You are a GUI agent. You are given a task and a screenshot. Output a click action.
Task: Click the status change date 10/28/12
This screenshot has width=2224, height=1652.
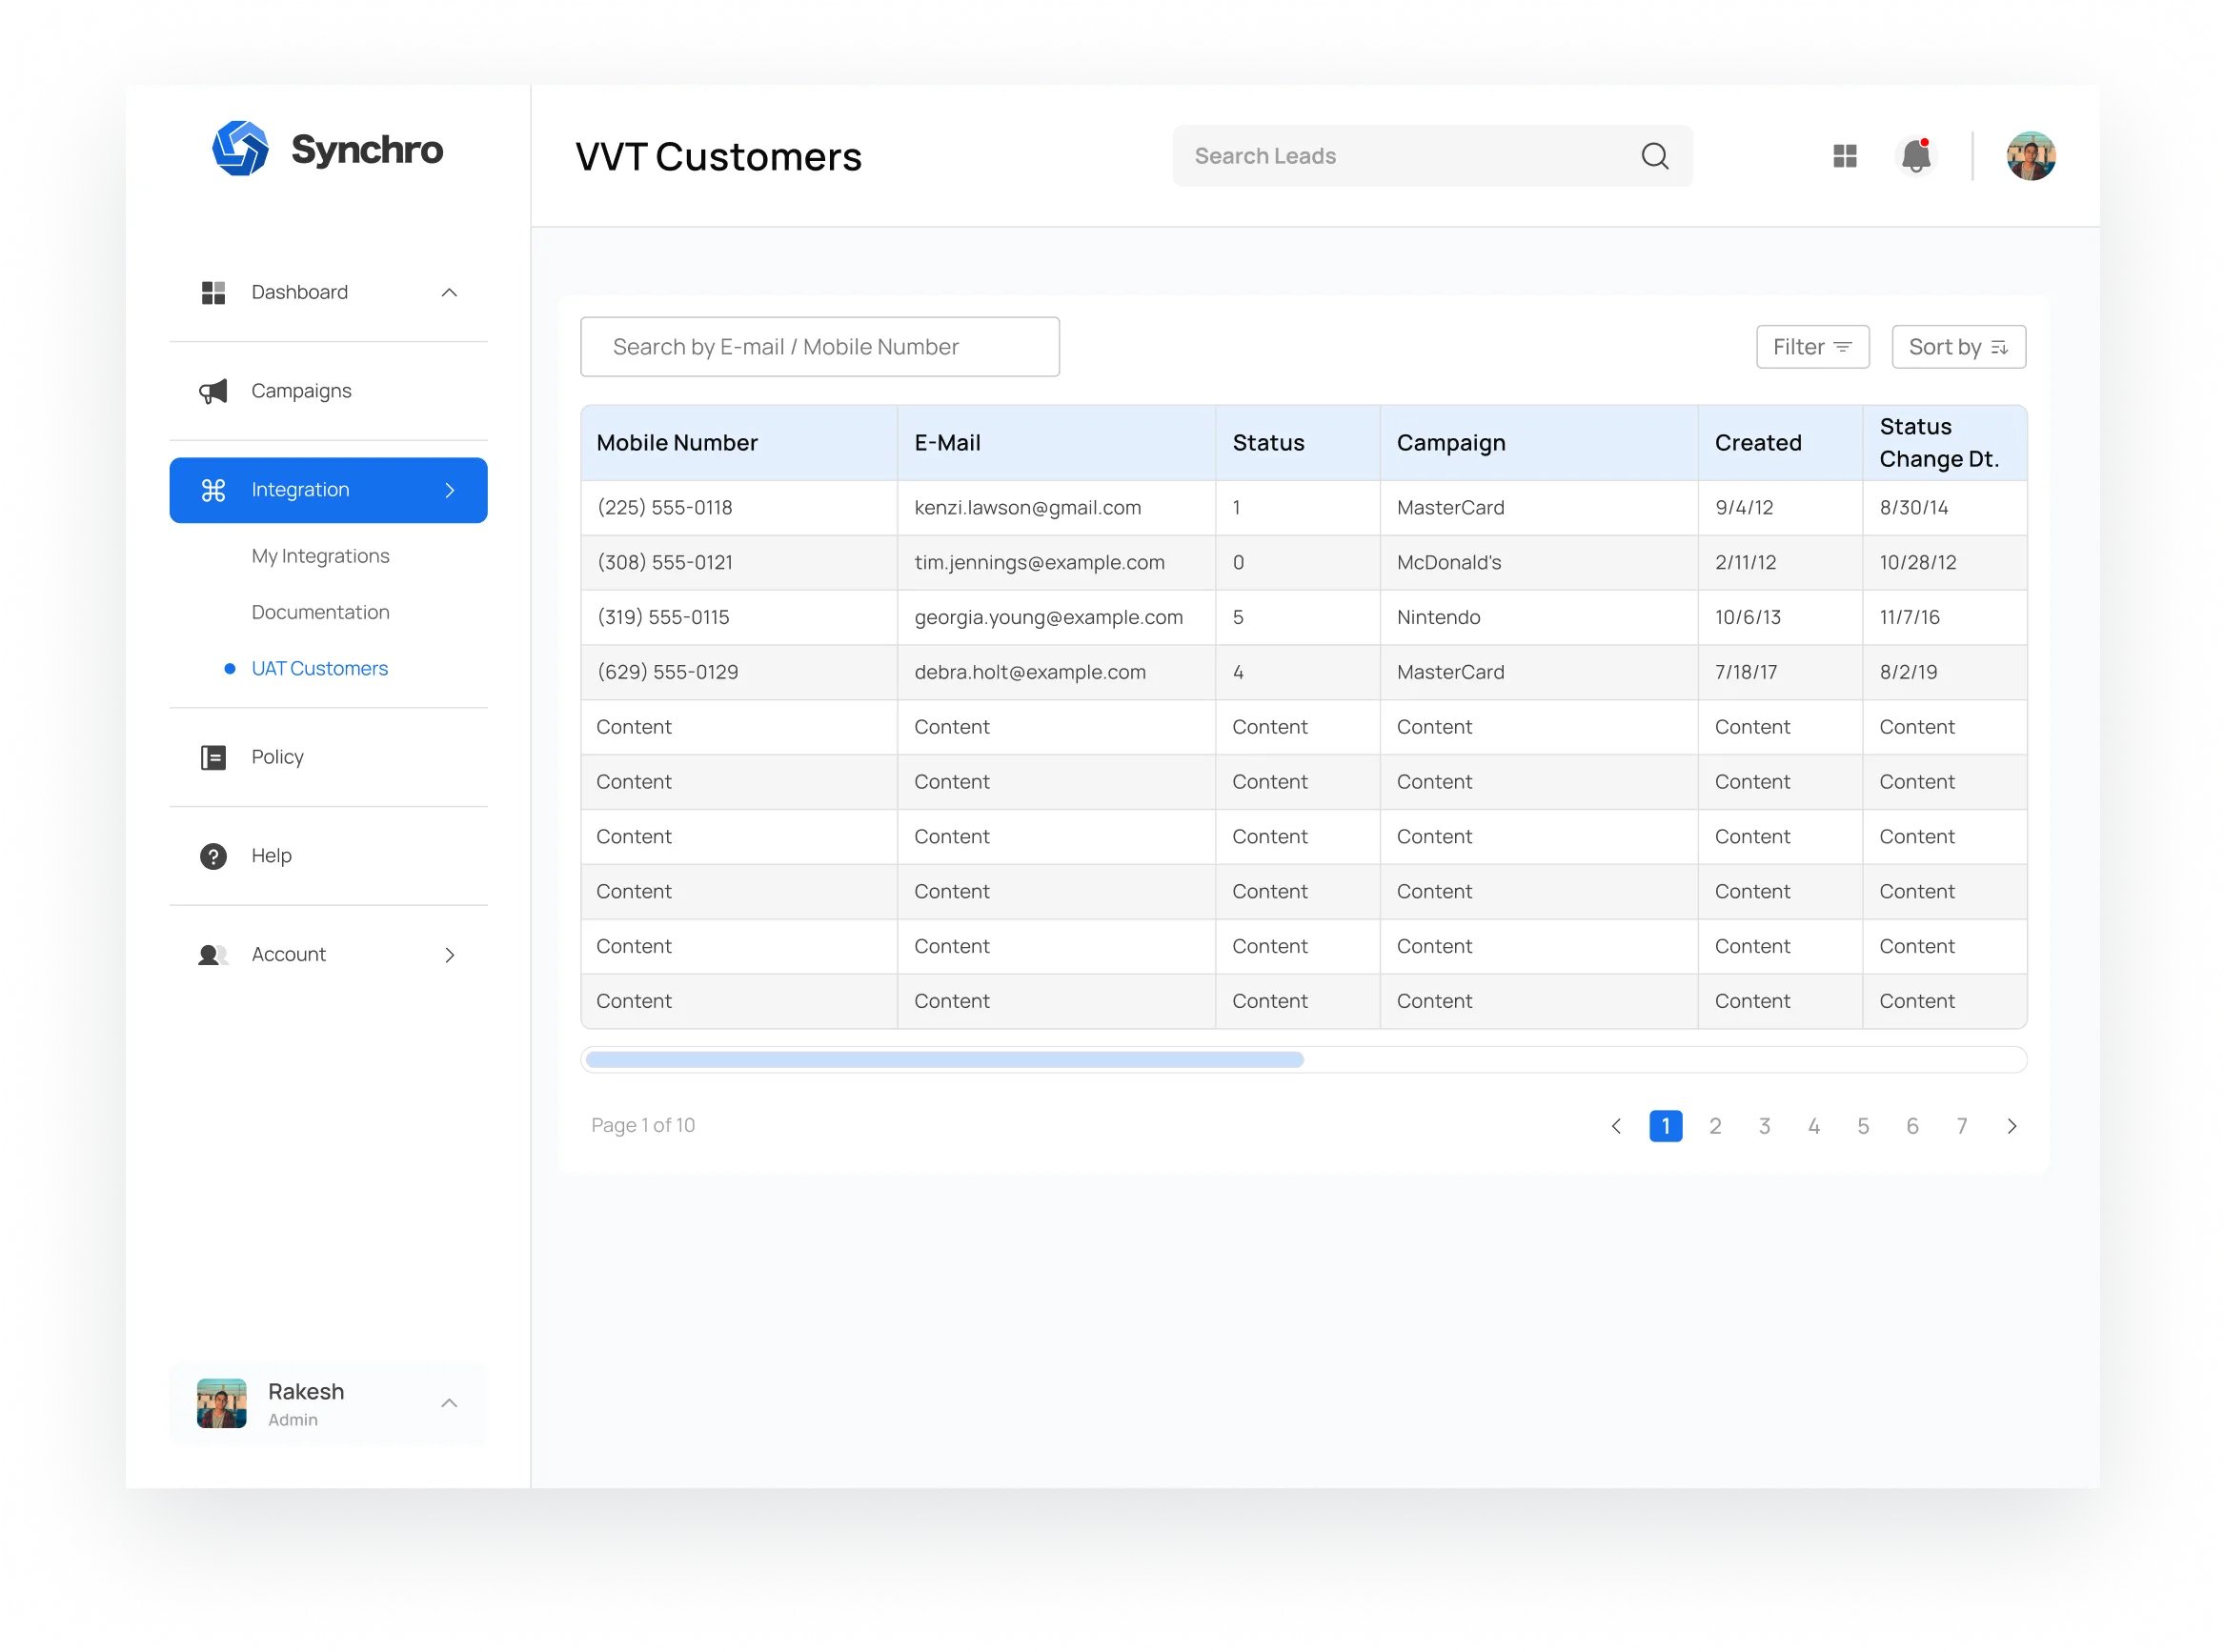point(1917,563)
